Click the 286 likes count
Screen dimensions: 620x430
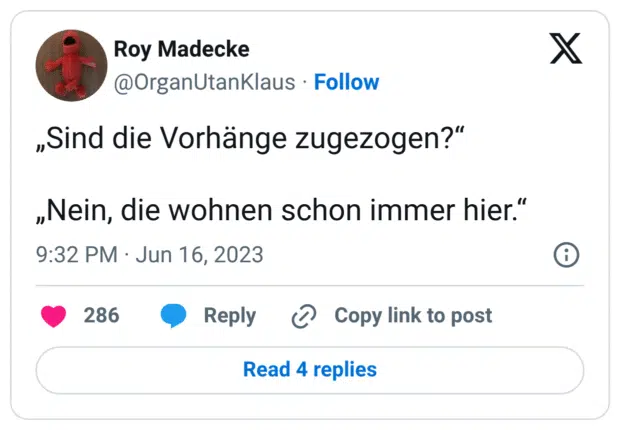(101, 316)
